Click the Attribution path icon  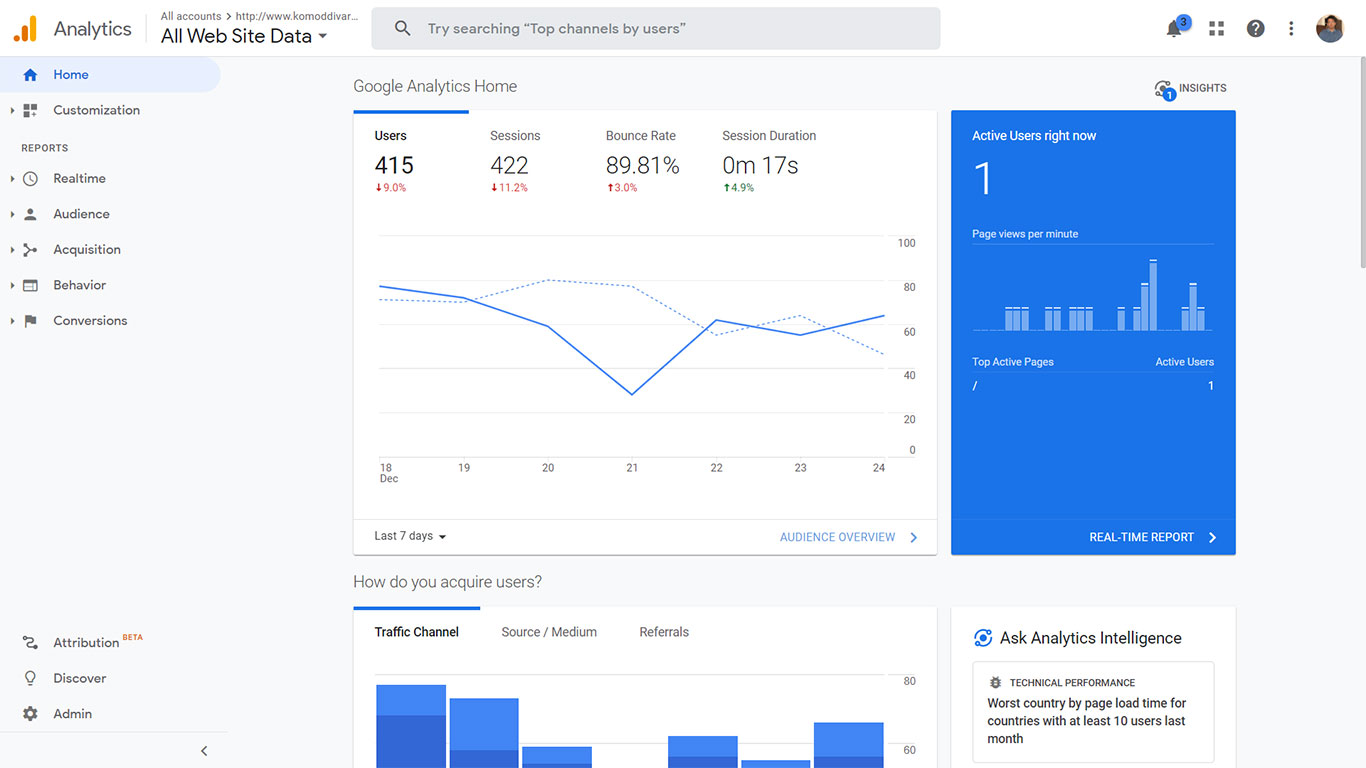(x=30, y=643)
